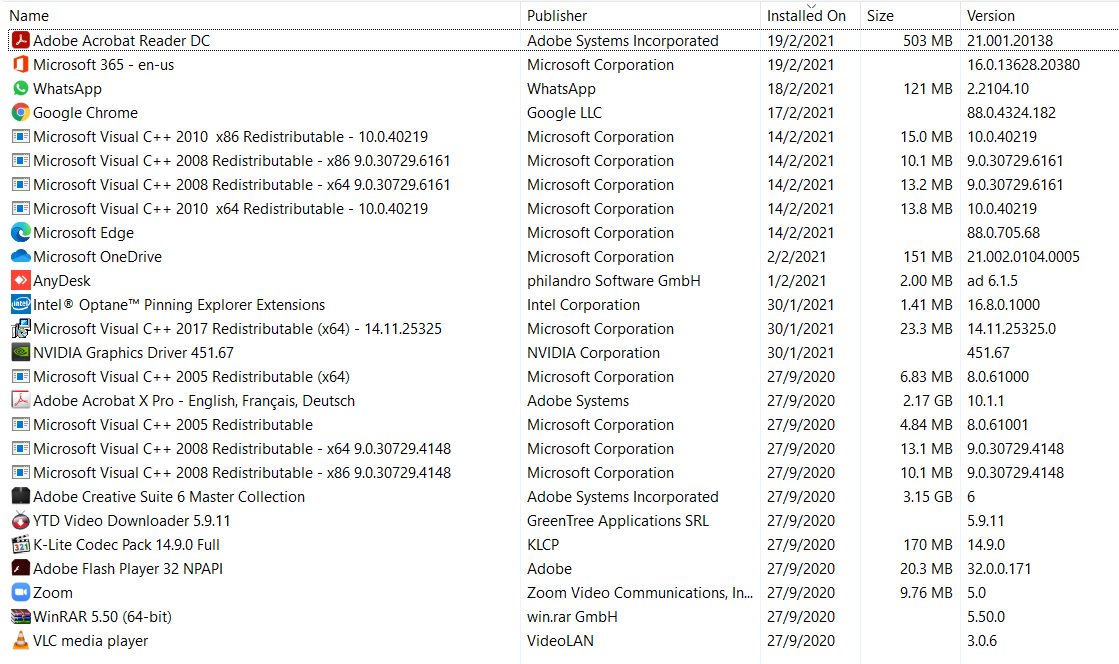The image size is (1119, 664).
Task: Click version 'ad 6.1.5'
Action: 992,281
